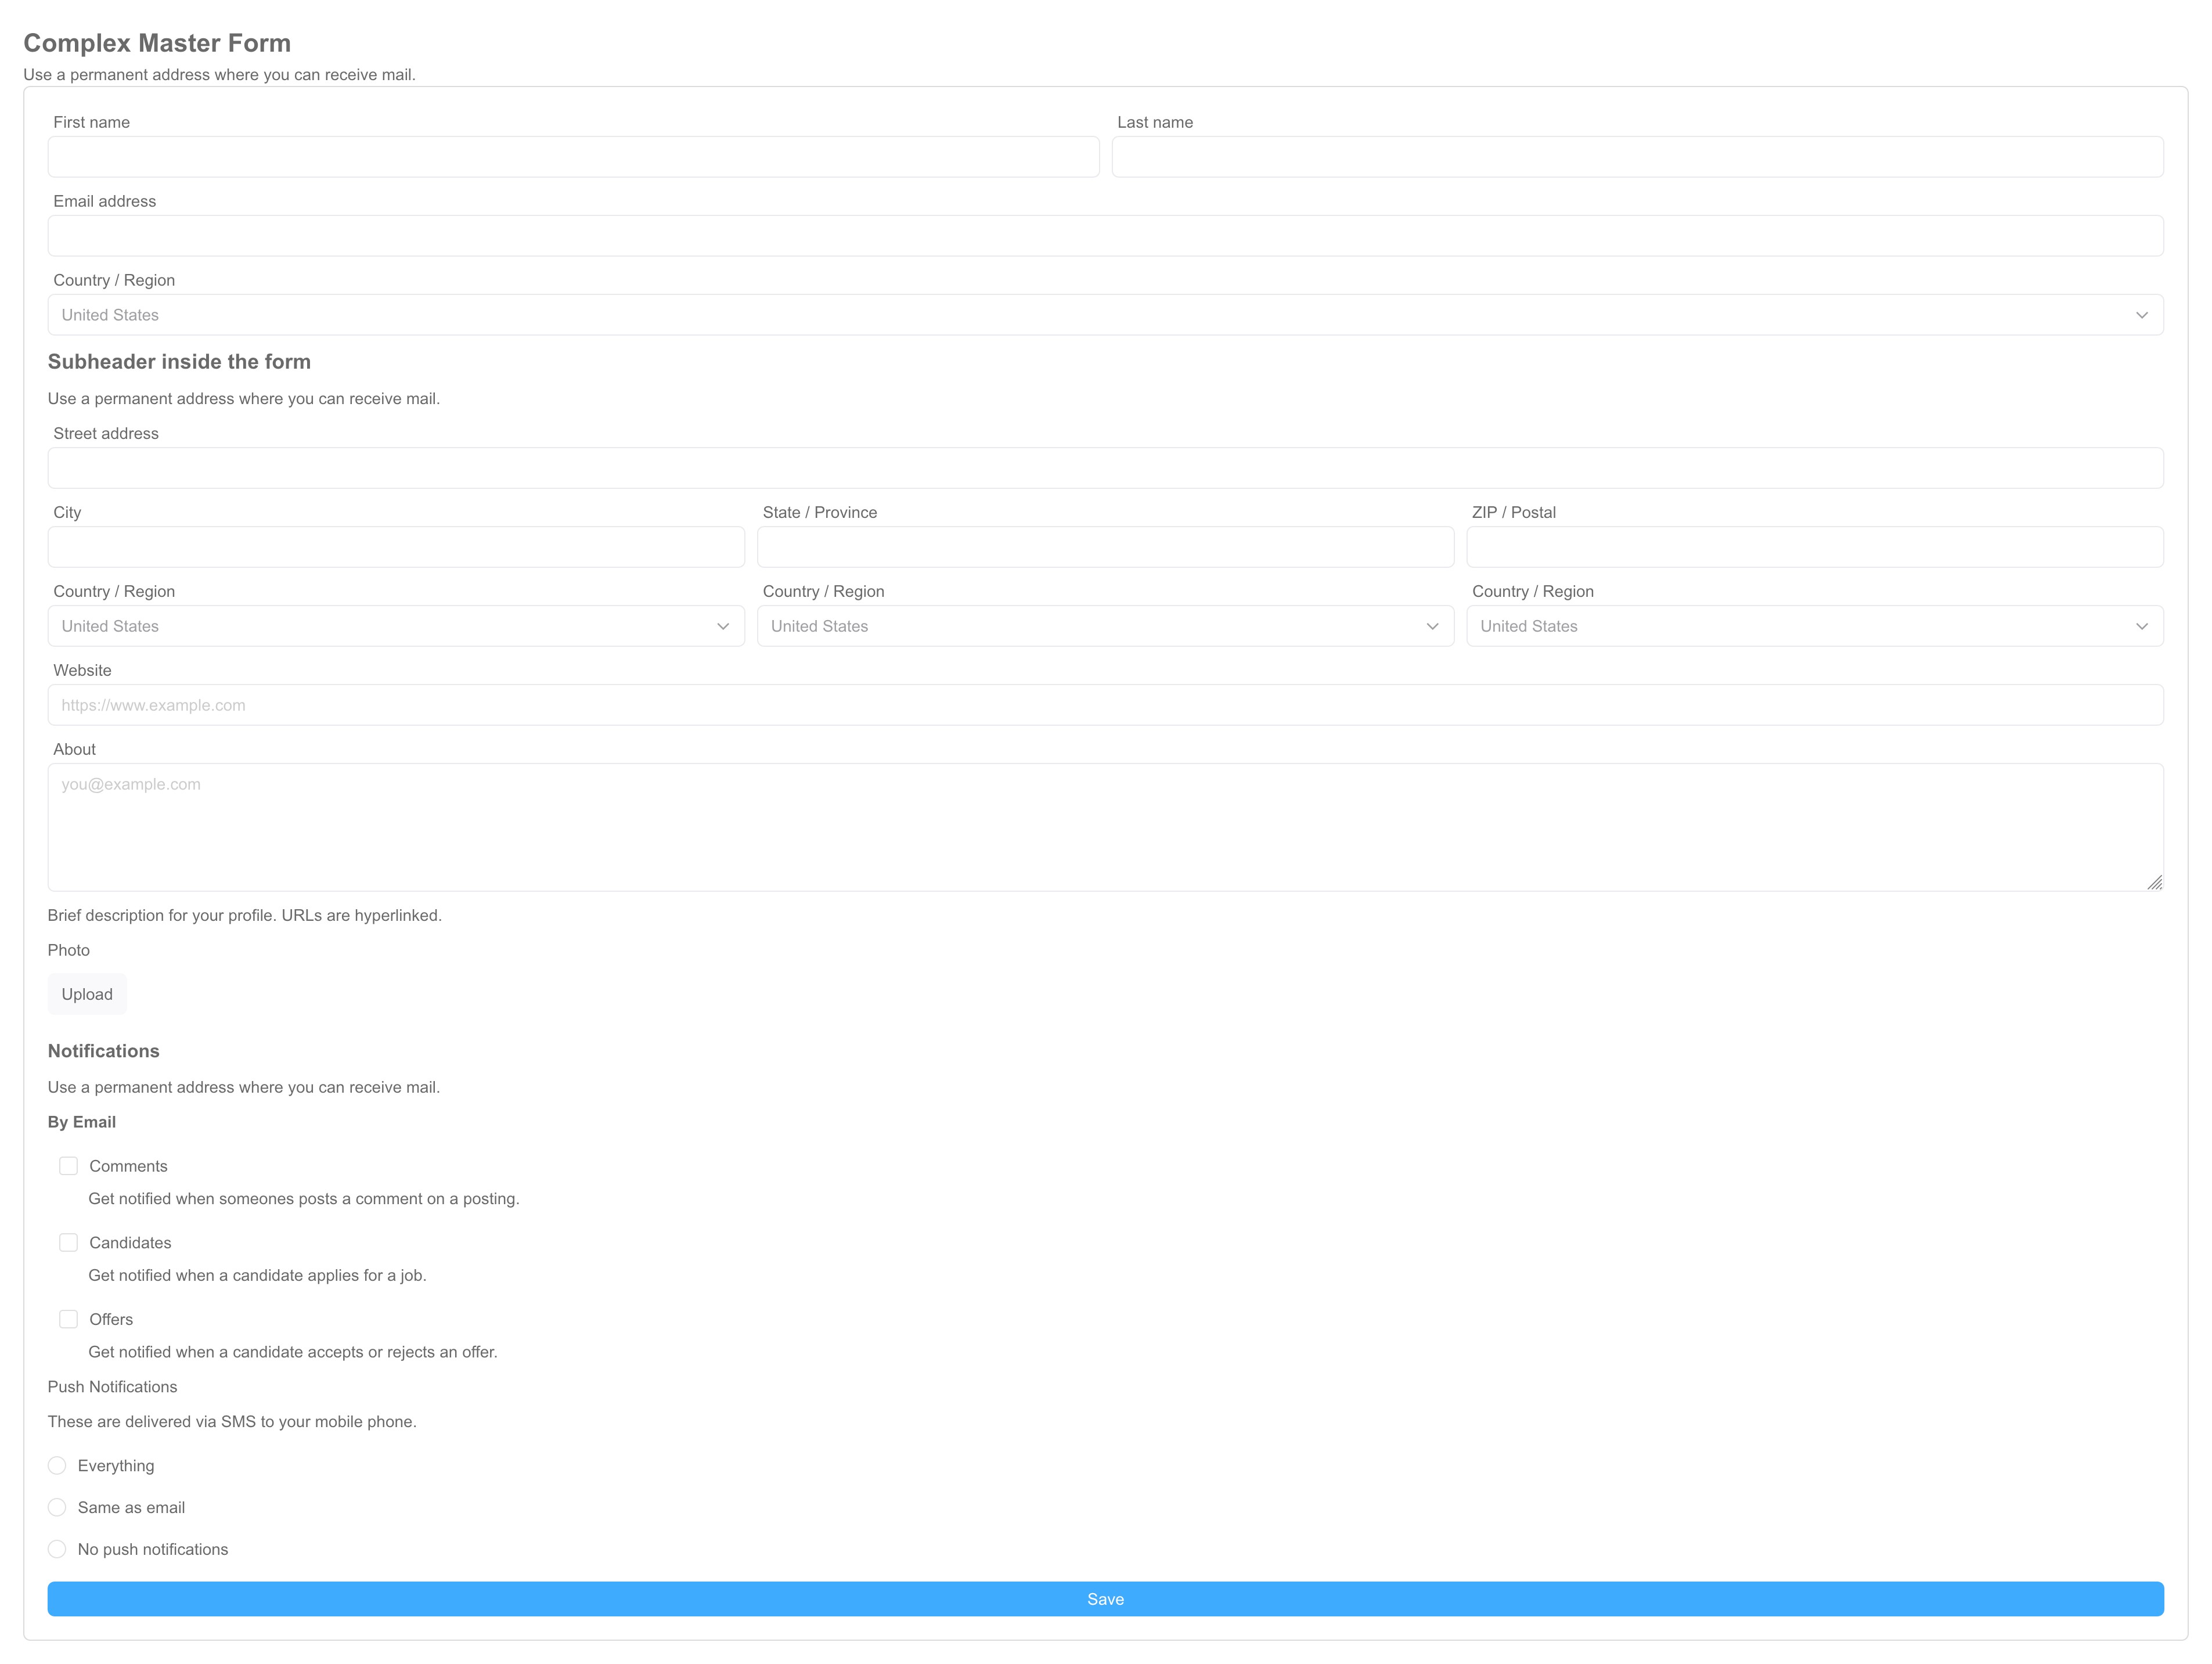Click the ZIP / Postal field

click(x=1814, y=547)
